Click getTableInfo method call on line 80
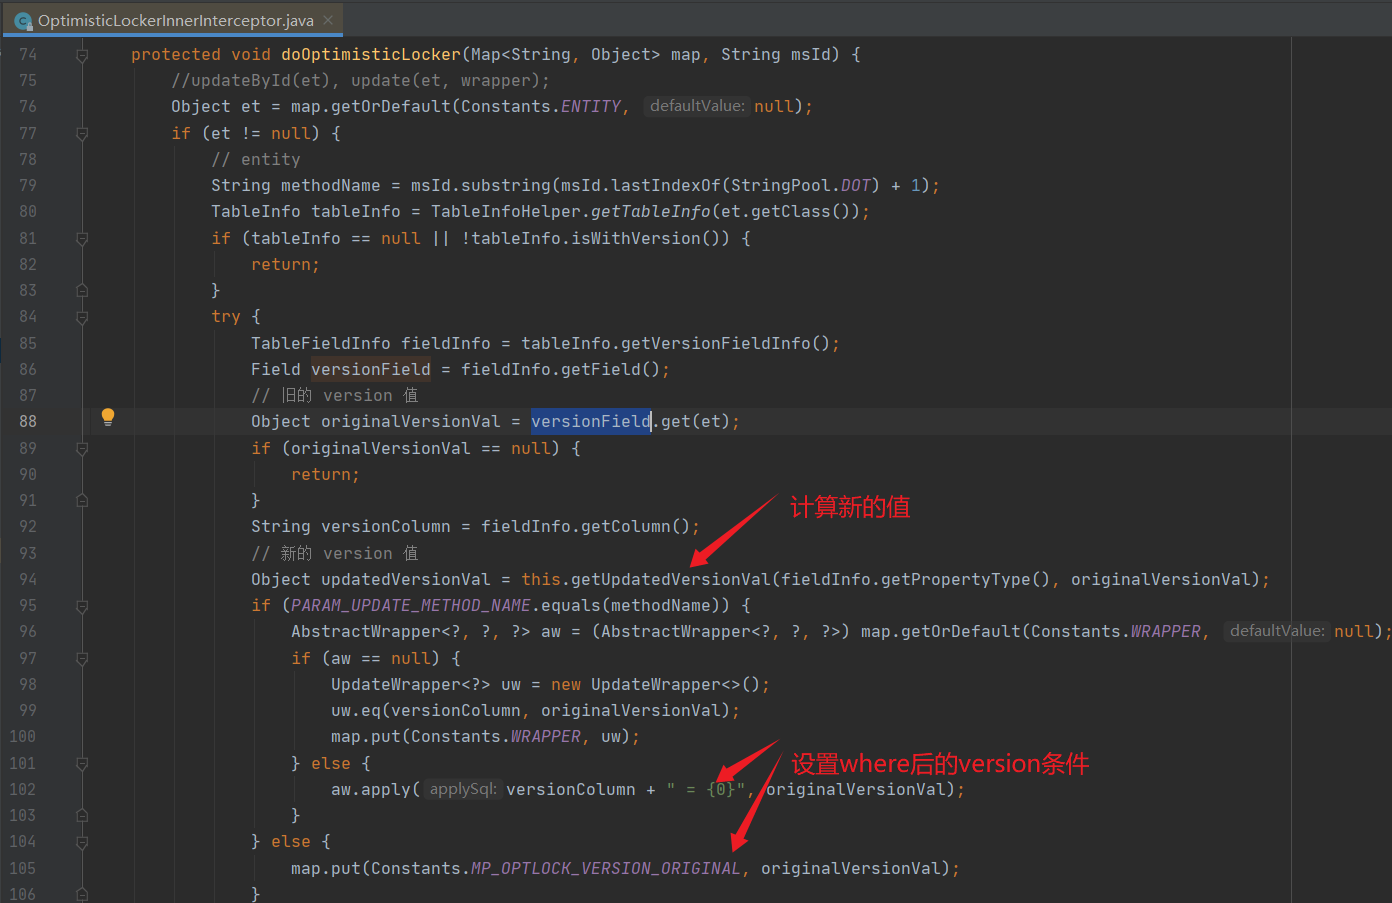 point(651,212)
